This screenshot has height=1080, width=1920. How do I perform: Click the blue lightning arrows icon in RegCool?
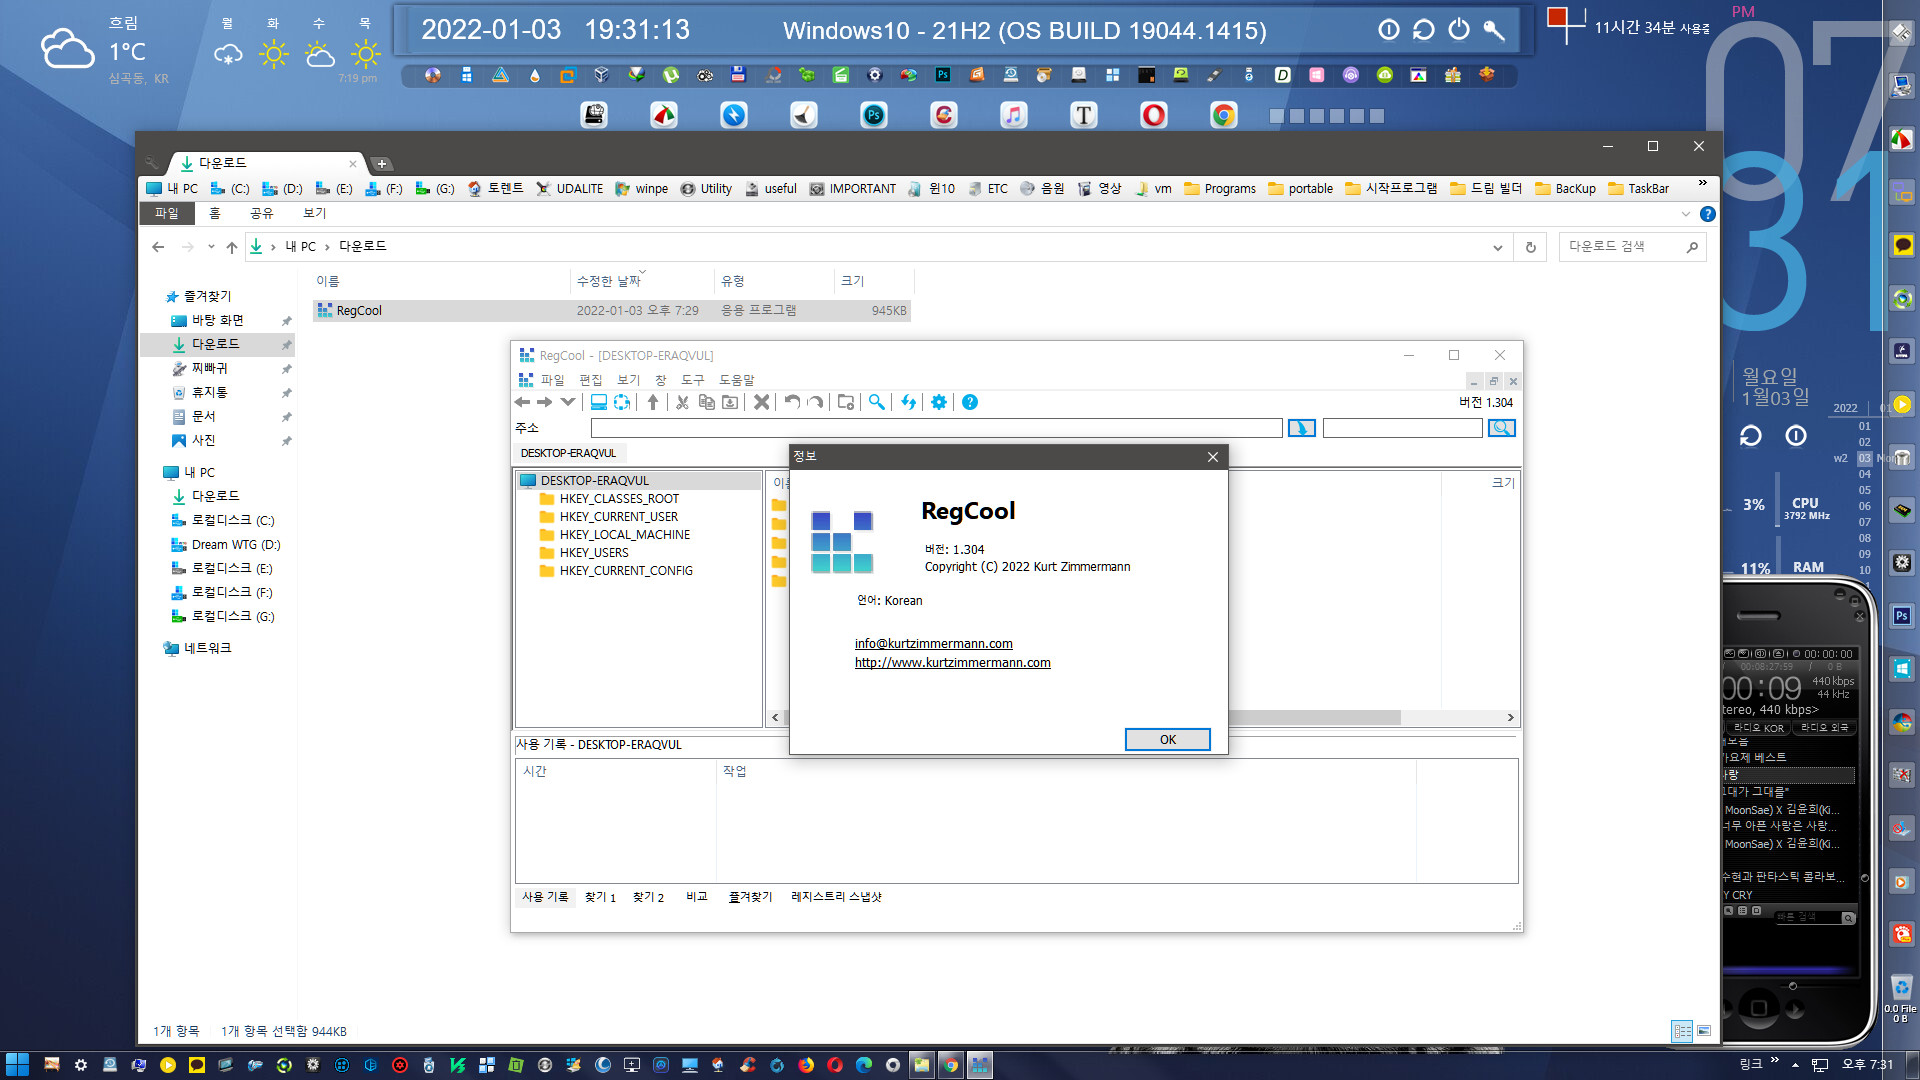[x=908, y=402]
